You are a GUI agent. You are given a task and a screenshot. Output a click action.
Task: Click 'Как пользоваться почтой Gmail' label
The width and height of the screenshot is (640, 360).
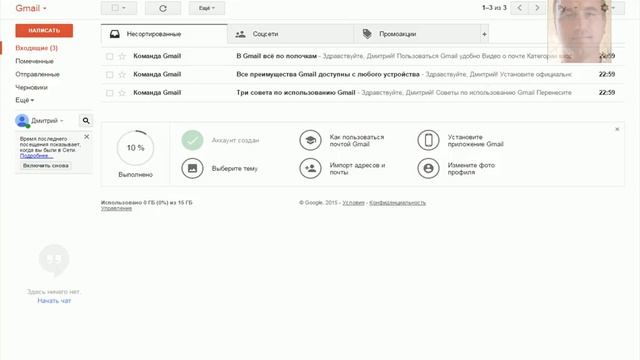point(357,140)
